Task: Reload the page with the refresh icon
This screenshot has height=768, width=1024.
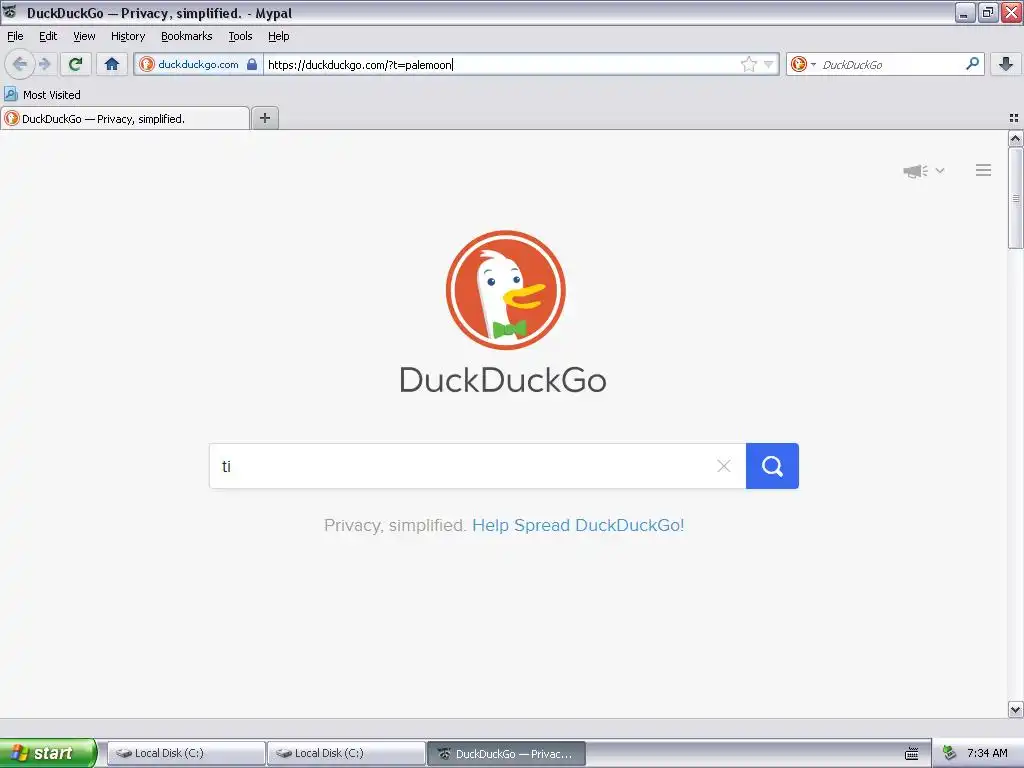Action: (x=76, y=64)
